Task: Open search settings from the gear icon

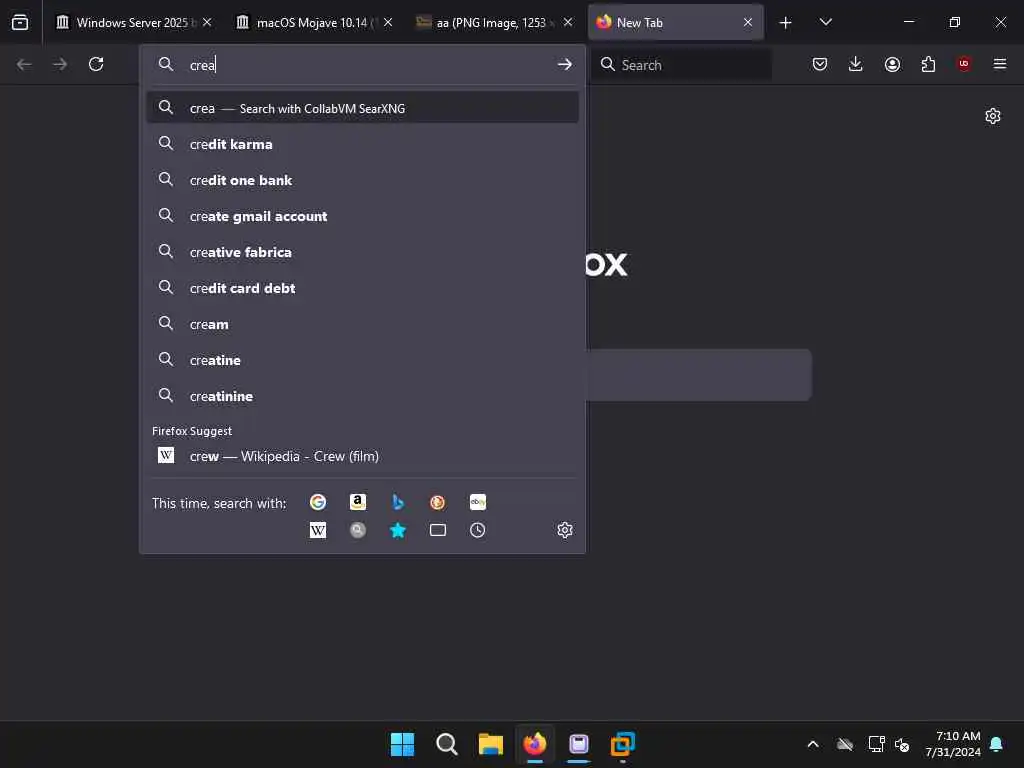Action: point(565,530)
